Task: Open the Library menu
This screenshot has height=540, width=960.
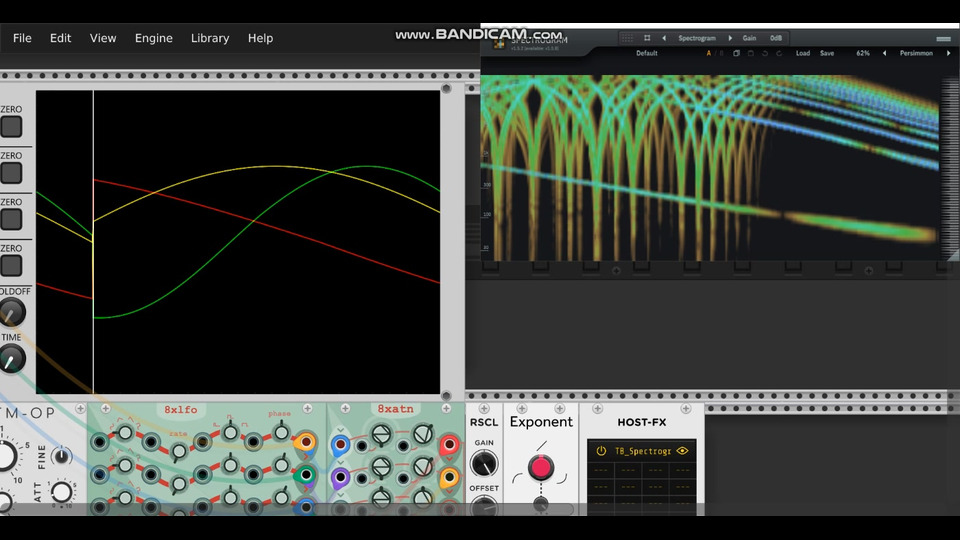Action: click(210, 38)
